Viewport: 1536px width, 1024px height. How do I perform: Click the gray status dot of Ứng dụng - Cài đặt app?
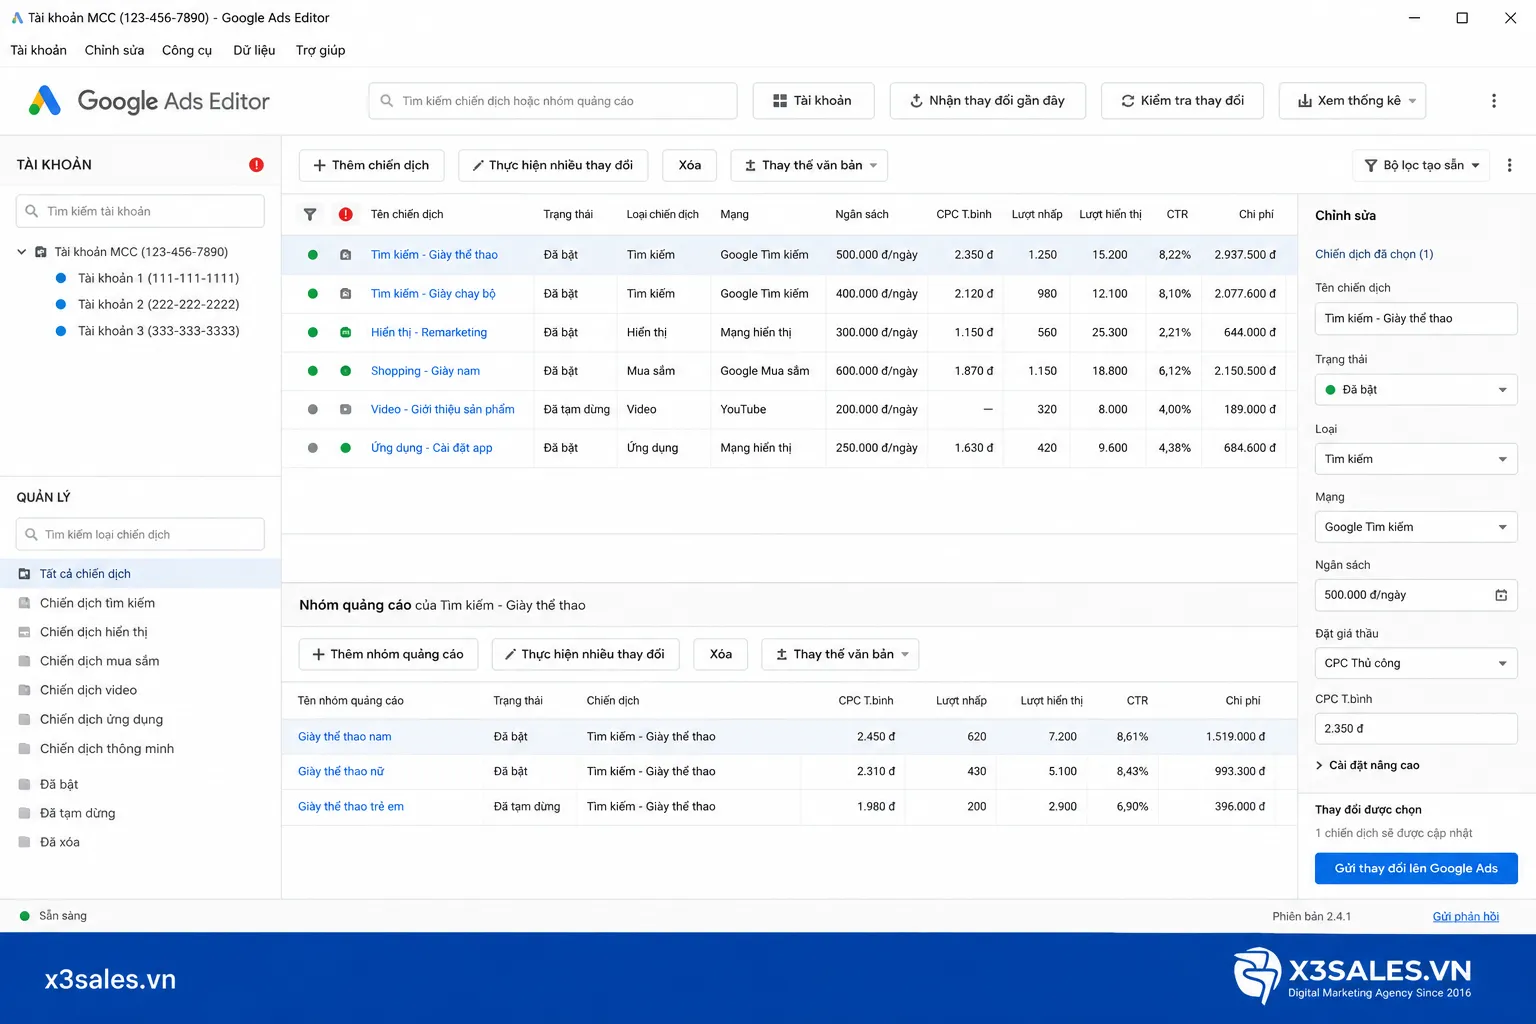(313, 448)
